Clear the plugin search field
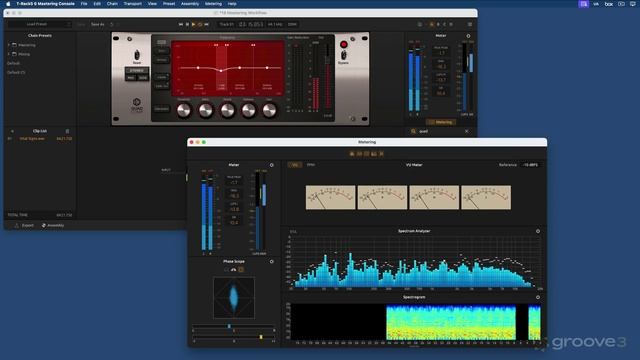 467,131
